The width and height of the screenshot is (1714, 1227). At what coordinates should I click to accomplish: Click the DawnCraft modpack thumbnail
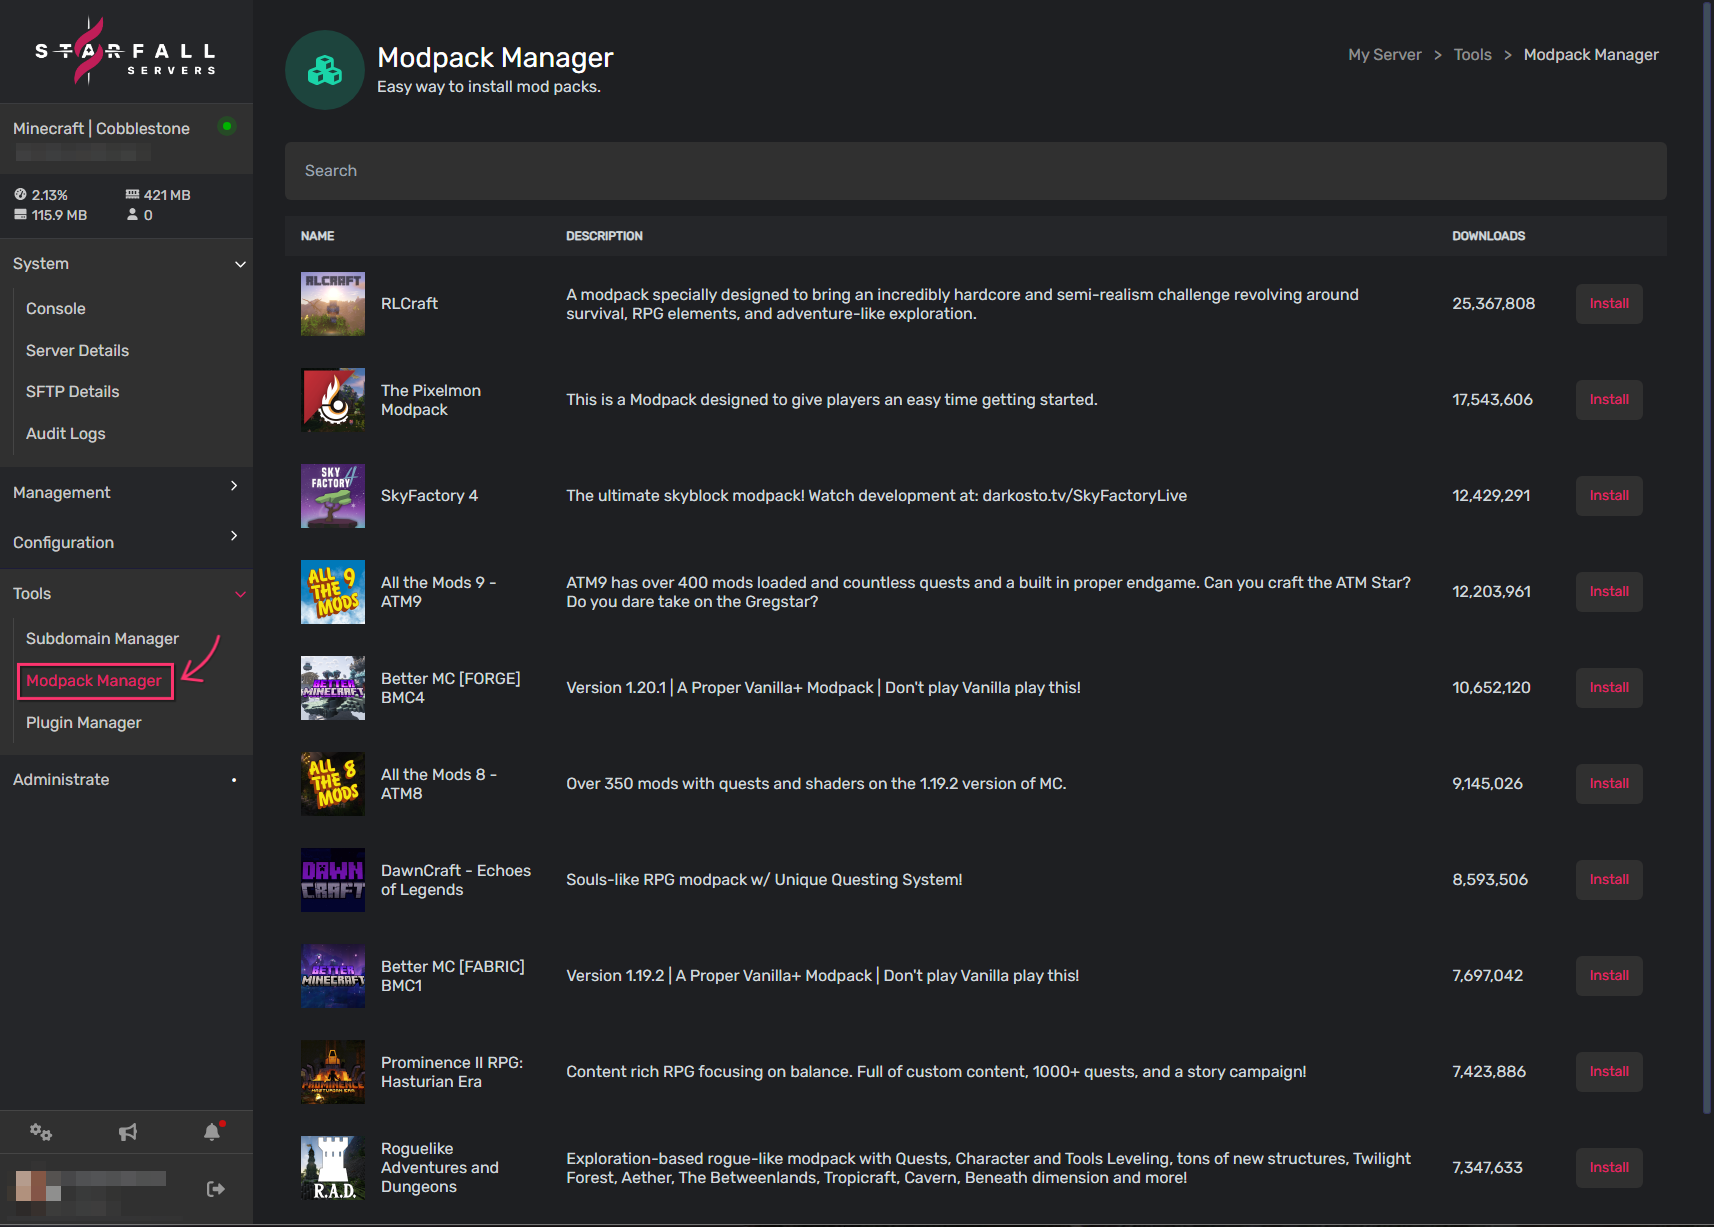[x=333, y=880]
